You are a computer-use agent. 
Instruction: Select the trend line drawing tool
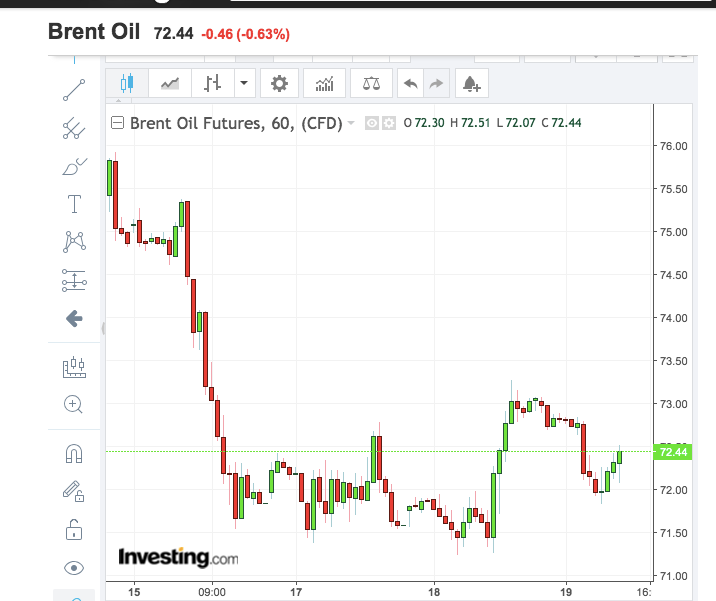click(74, 90)
